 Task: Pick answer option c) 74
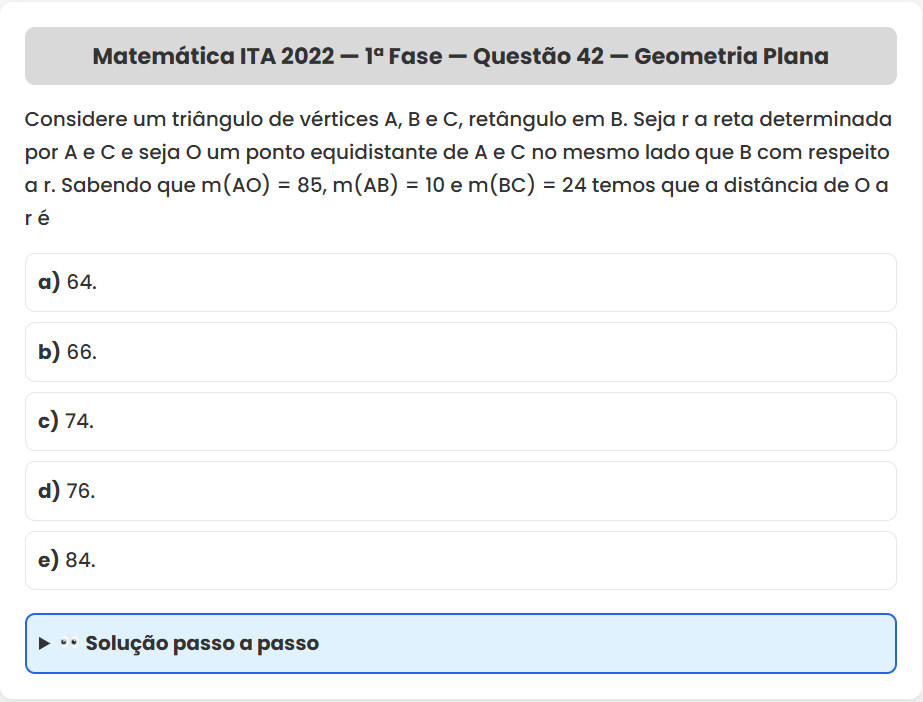[460, 421]
